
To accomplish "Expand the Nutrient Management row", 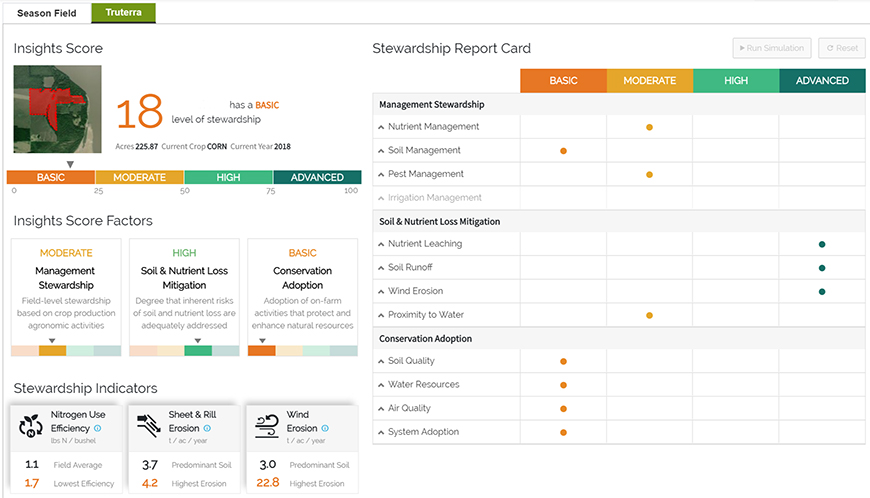I will (x=381, y=127).
